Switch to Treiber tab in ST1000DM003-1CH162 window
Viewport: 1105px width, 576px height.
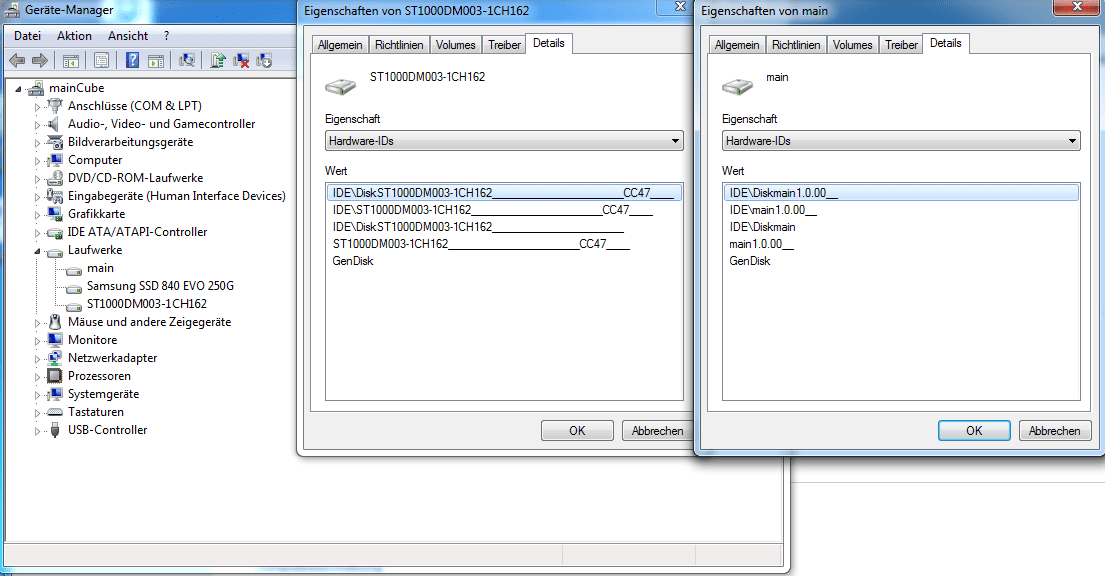coord(505,44)
